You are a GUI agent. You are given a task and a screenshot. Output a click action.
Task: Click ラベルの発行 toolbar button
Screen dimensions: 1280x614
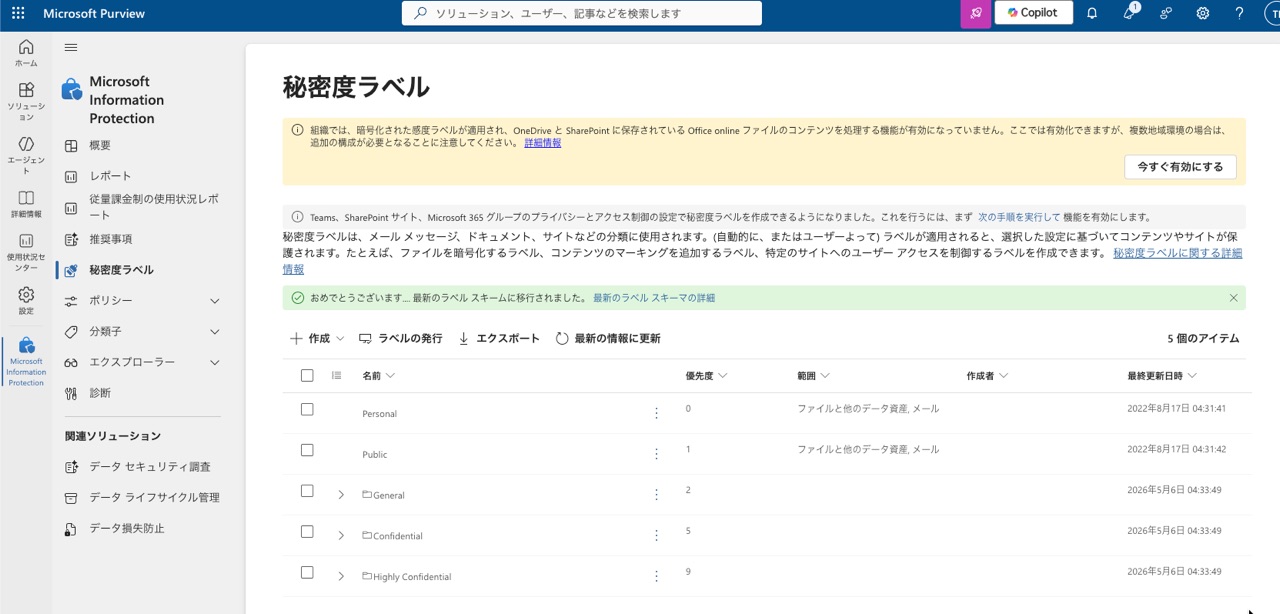click(400, 339)
